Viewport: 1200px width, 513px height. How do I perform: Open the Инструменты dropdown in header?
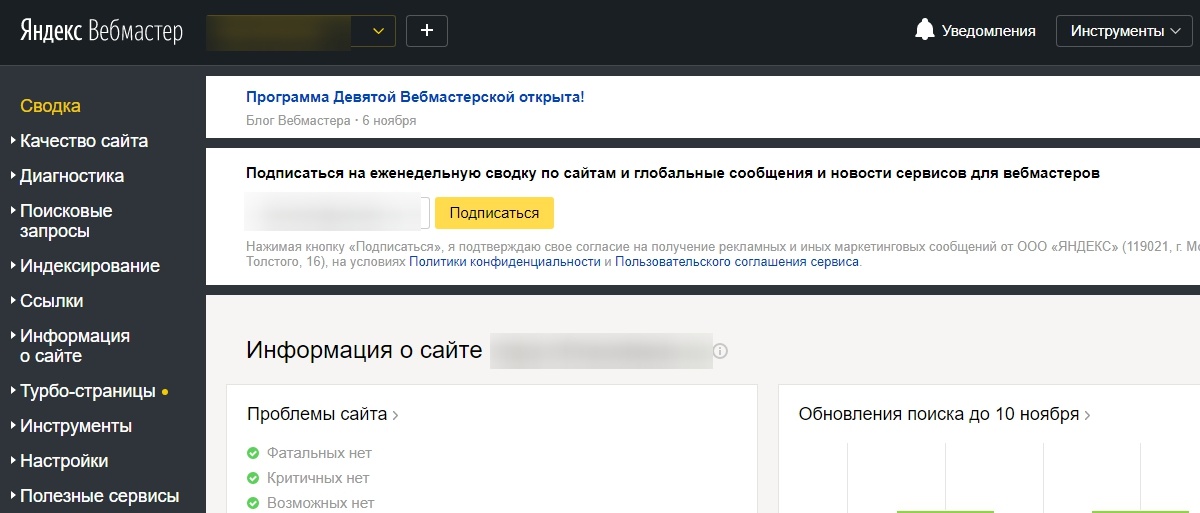pyautogui.click(x=1125, y=31)
